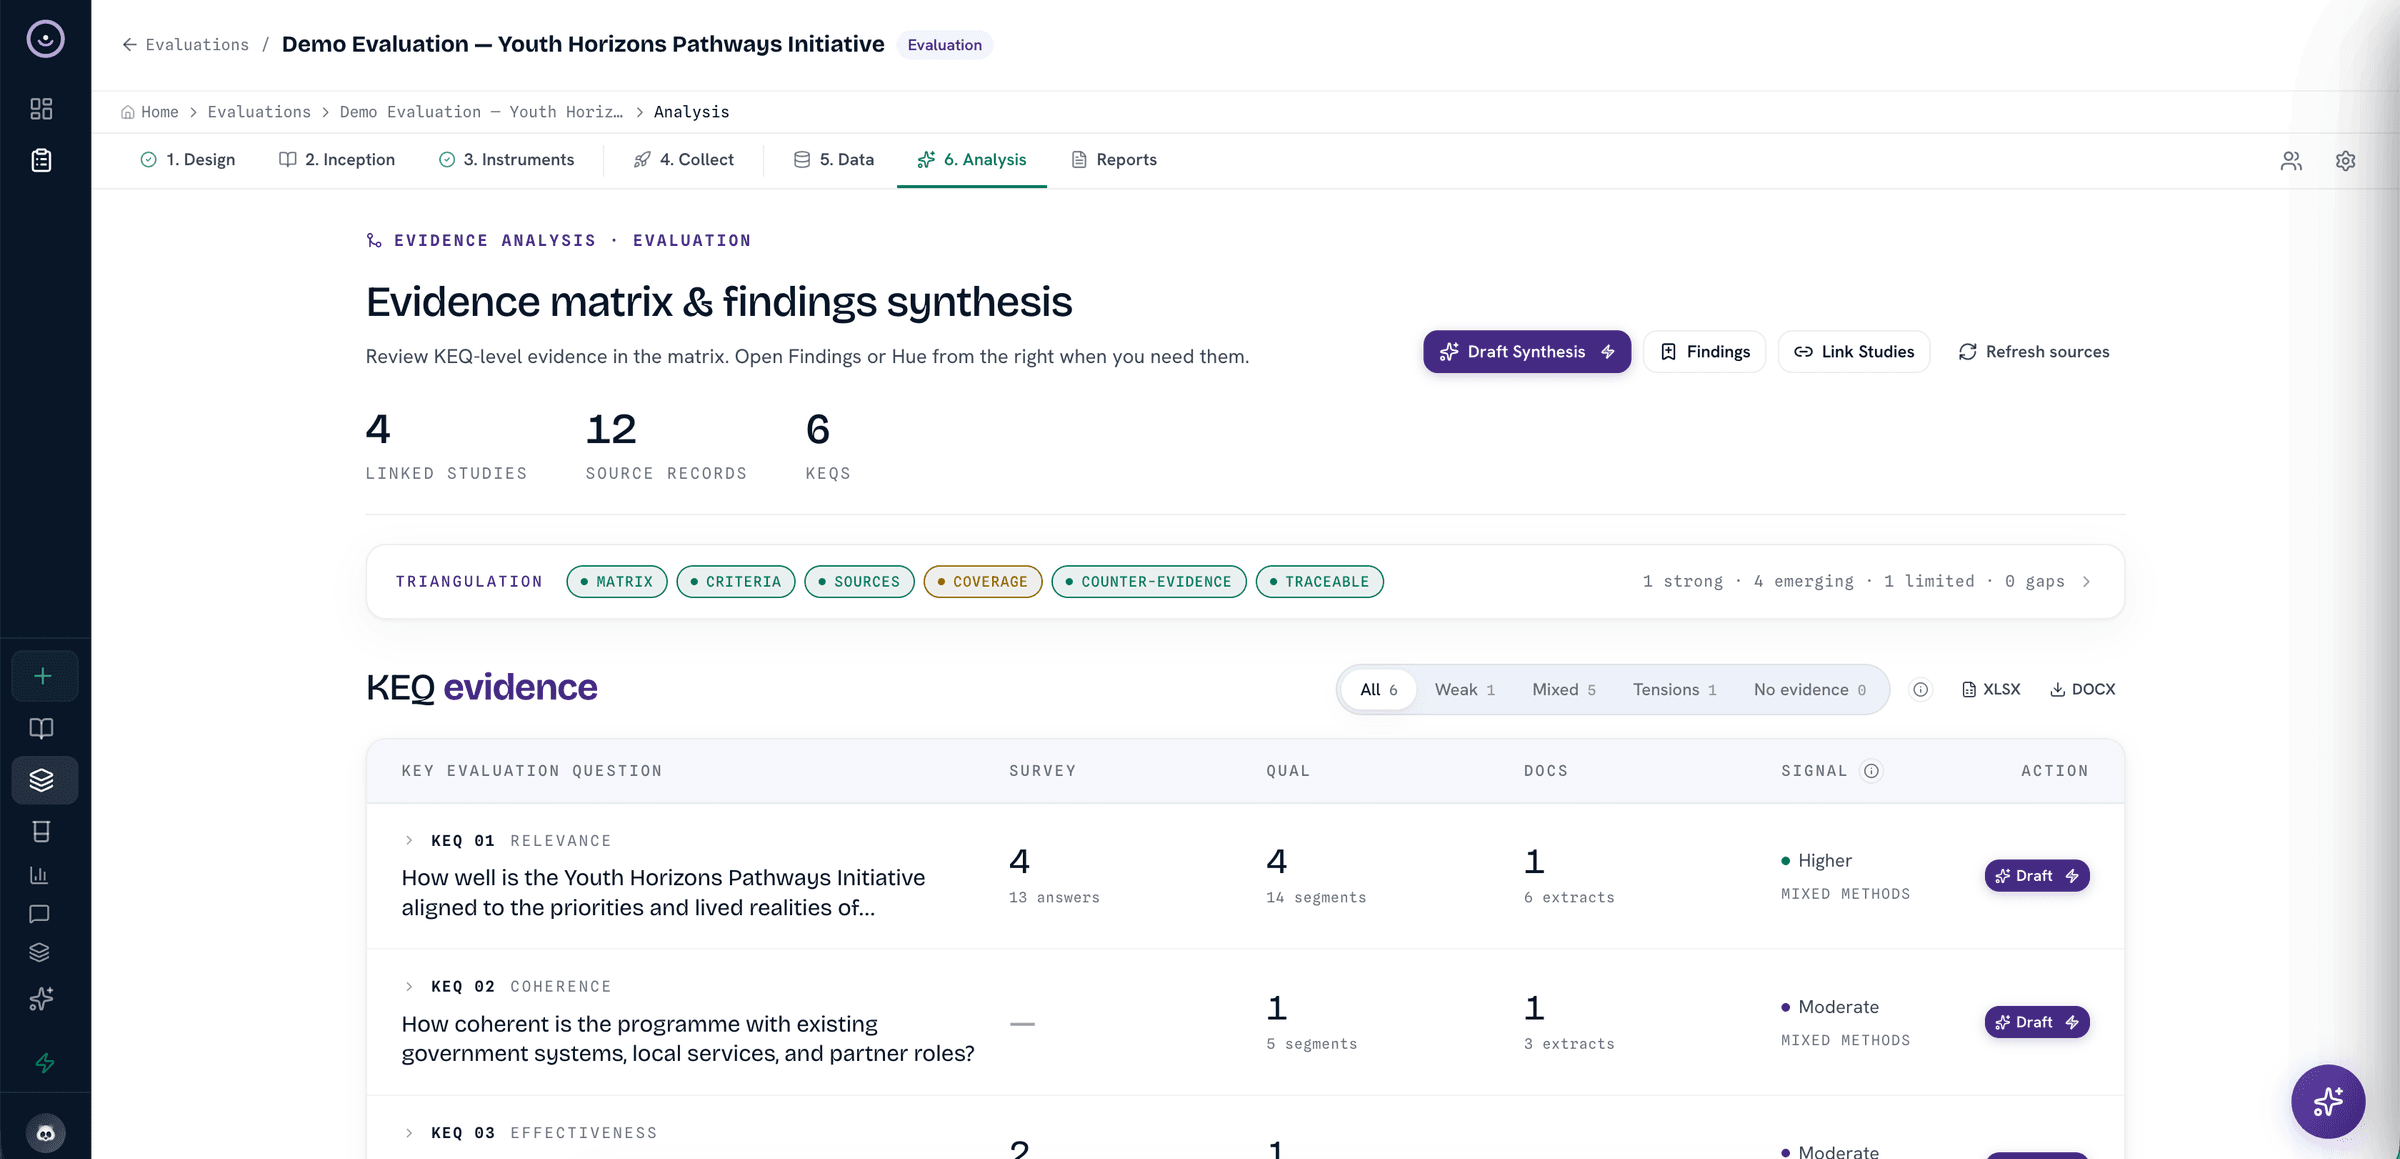The width and height of the screenshot is (2400, 1159).
Task: Click Link Studies
Action: pos(1854,352)
